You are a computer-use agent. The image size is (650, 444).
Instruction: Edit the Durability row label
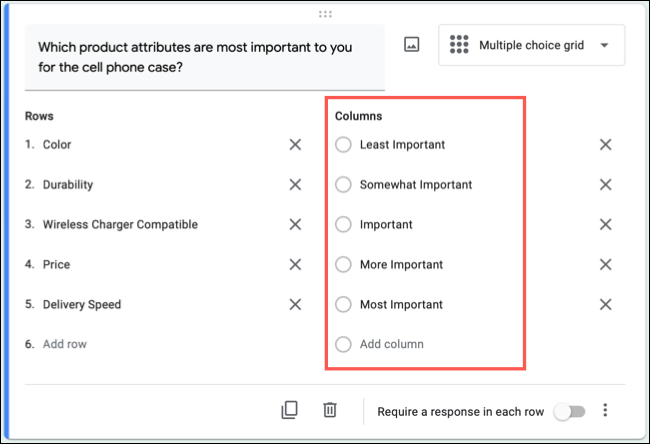click(68, 184)
